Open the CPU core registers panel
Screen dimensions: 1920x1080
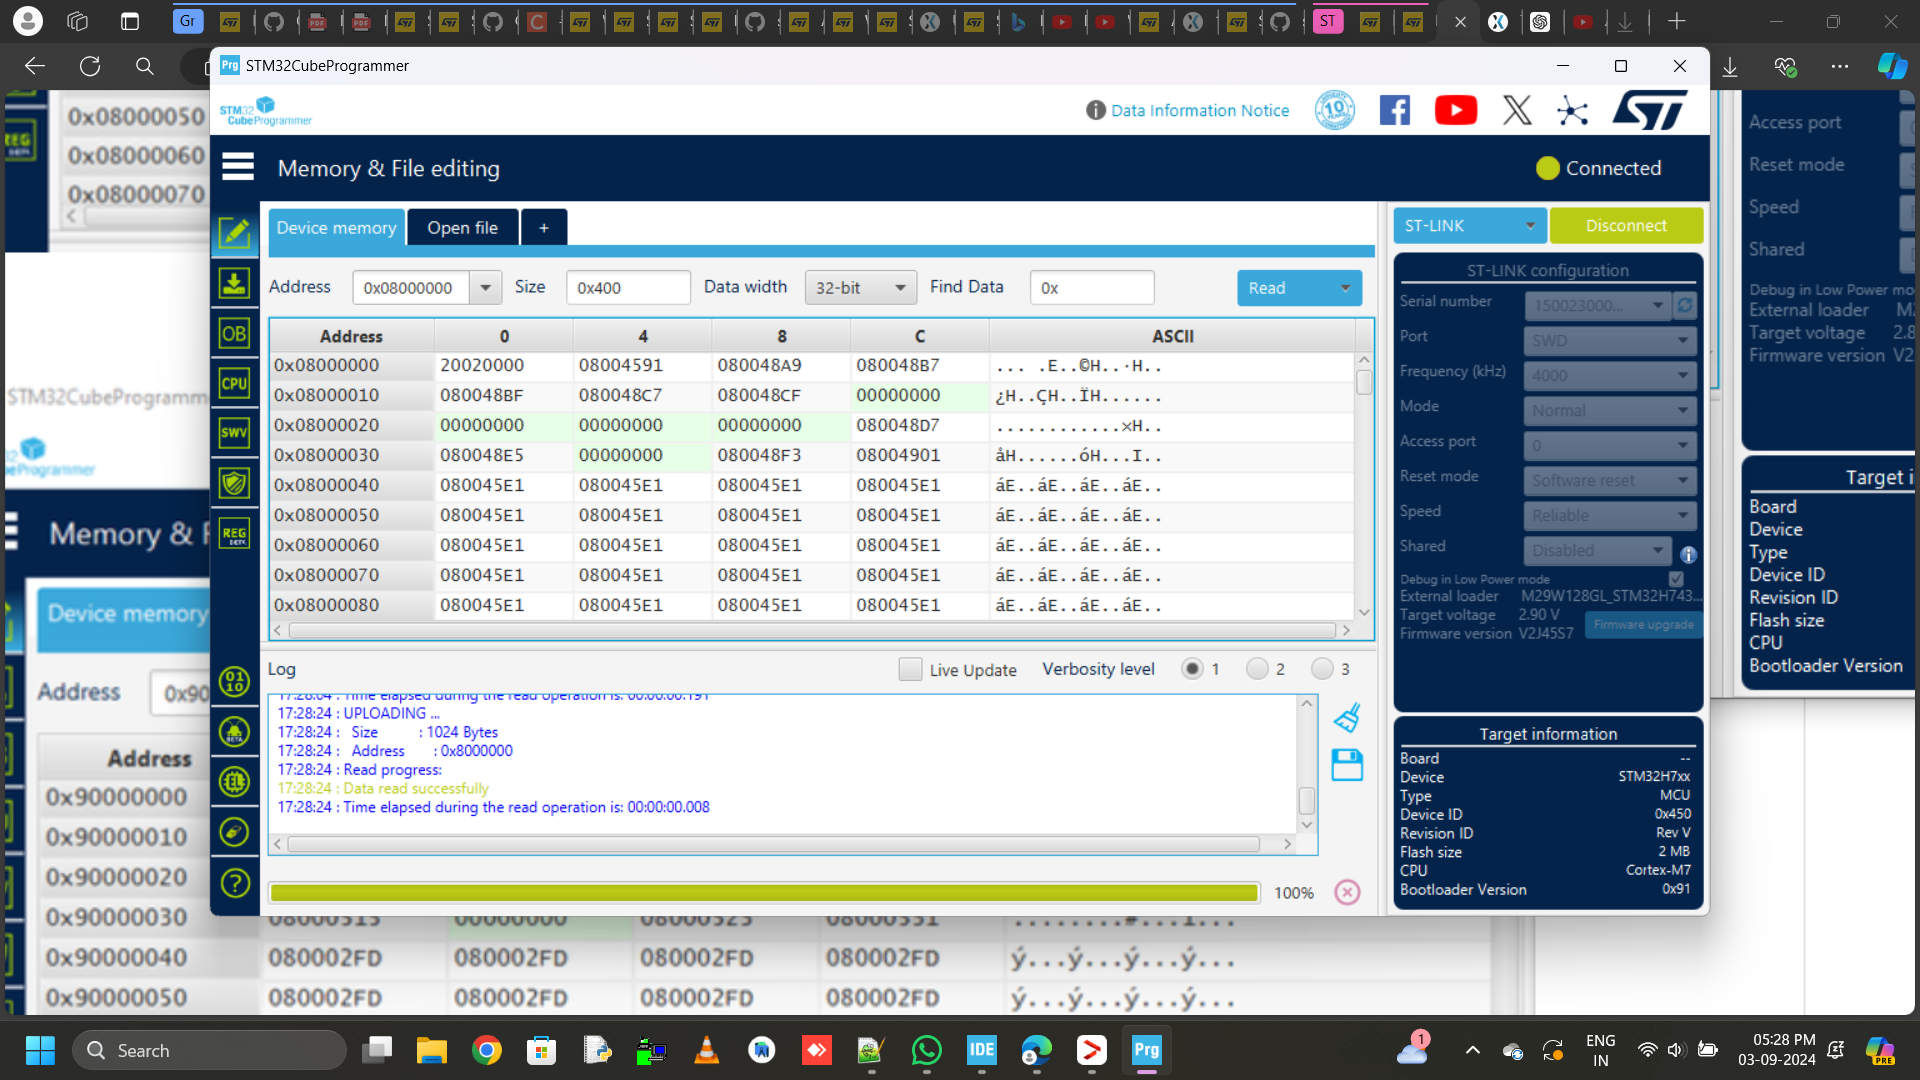tap(234, 382)
